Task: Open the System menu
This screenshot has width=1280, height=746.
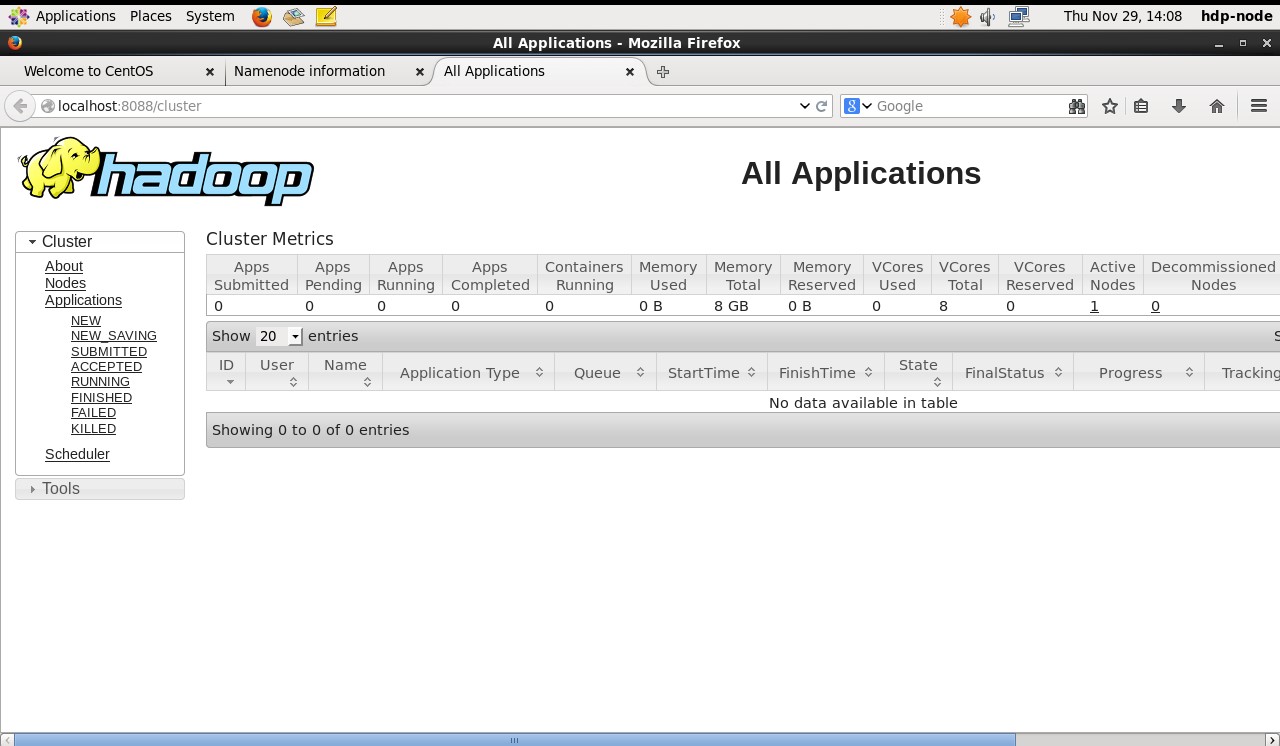Action: coord(210,16)
